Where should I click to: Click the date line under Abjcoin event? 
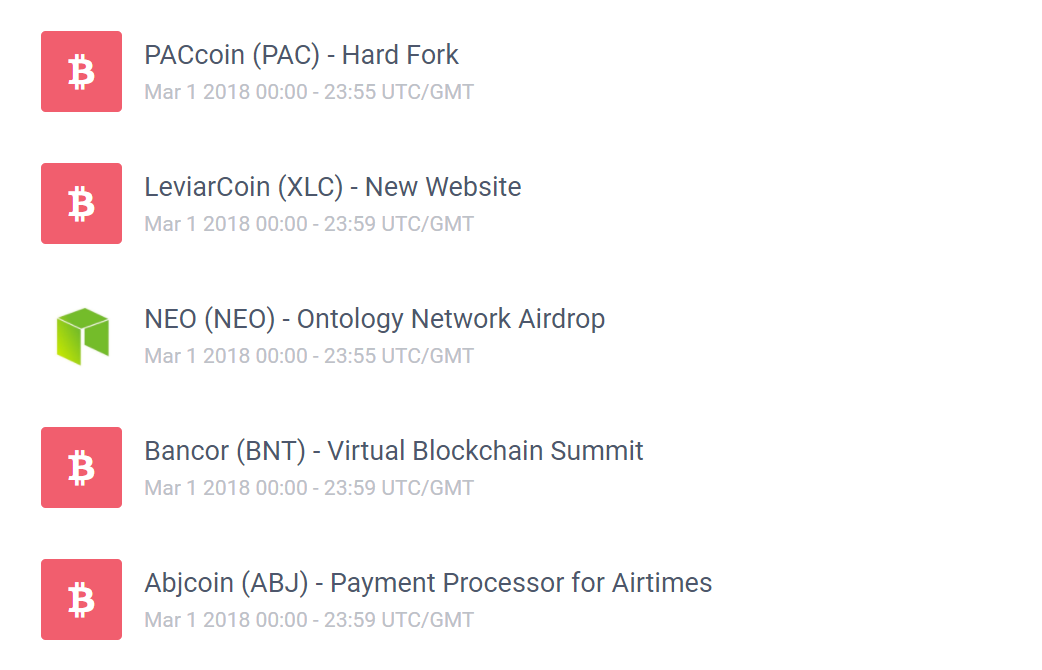click(309, 621)
